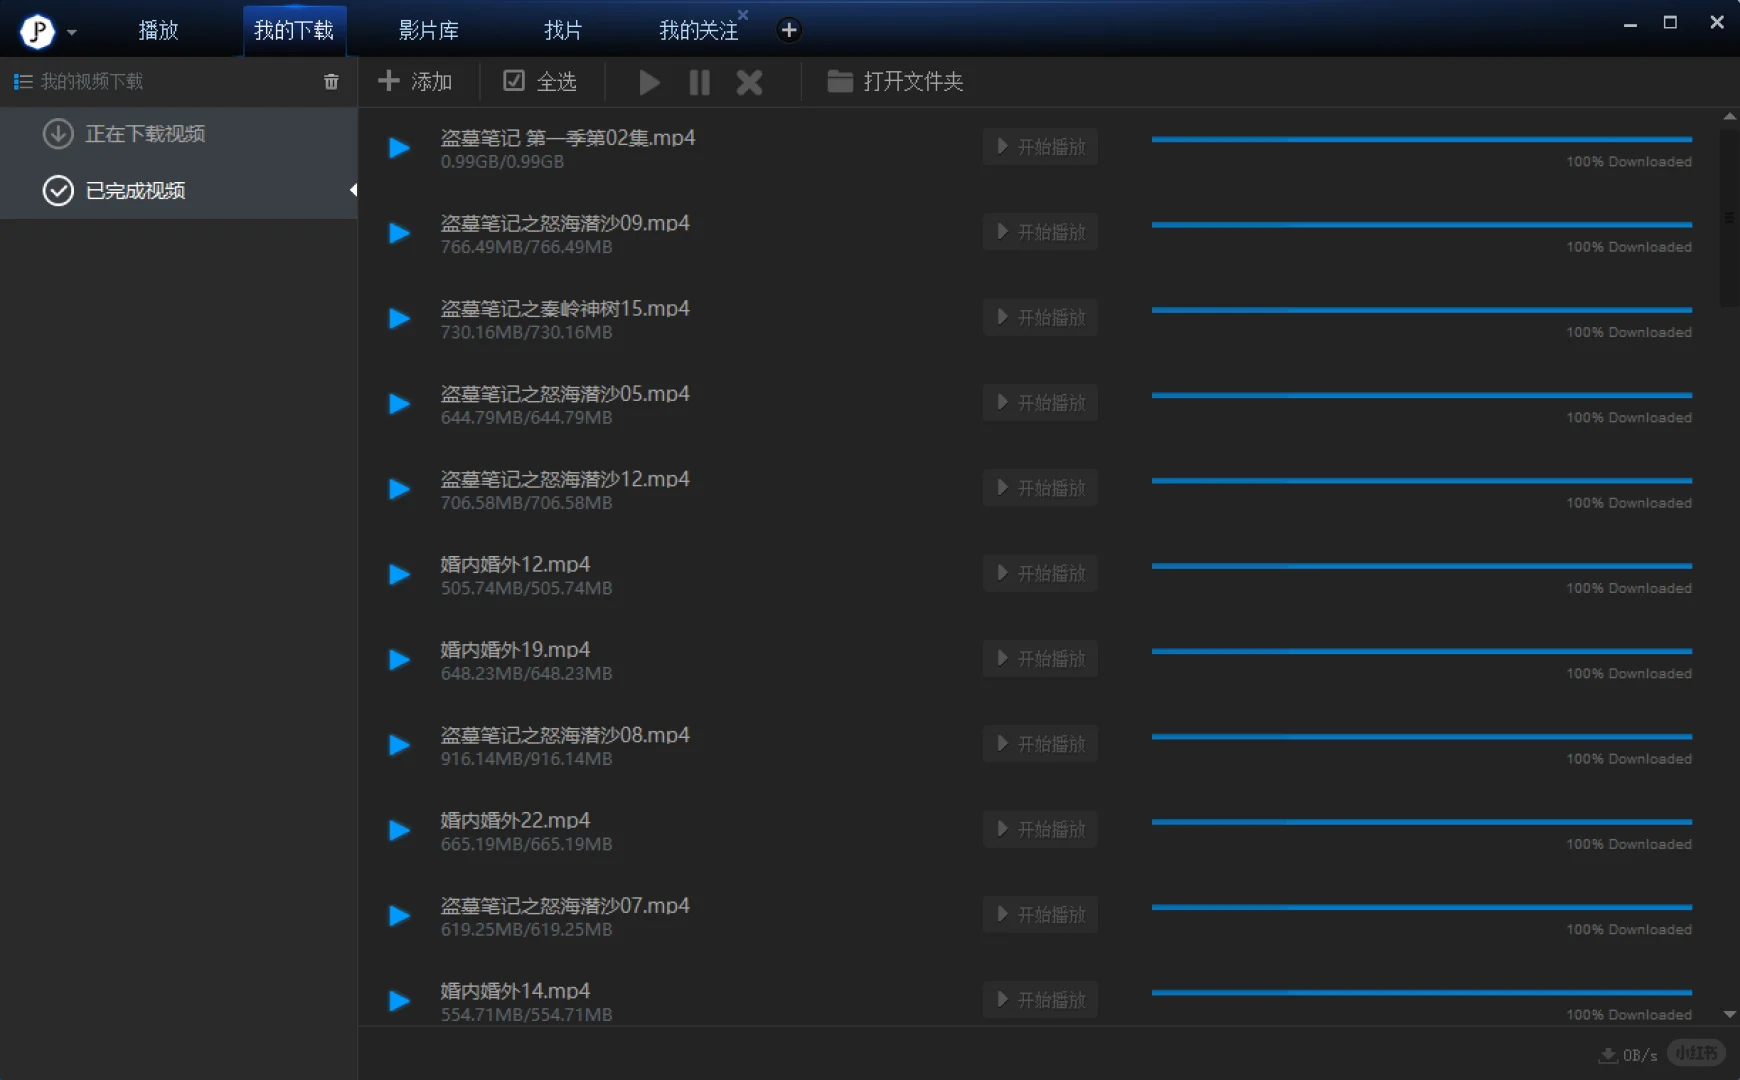Image resolution: width=1740 pixels, height=1080 pixels.
Task: Select file name 盗墓笔记之怒海潜沙12.mp4
Action: (565, 479)
